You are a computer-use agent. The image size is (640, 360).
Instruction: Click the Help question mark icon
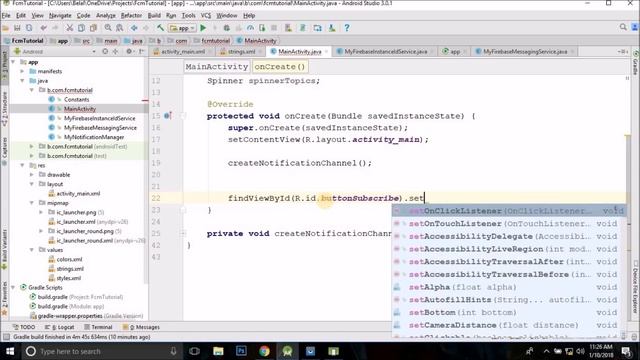(x=347, y=28)
